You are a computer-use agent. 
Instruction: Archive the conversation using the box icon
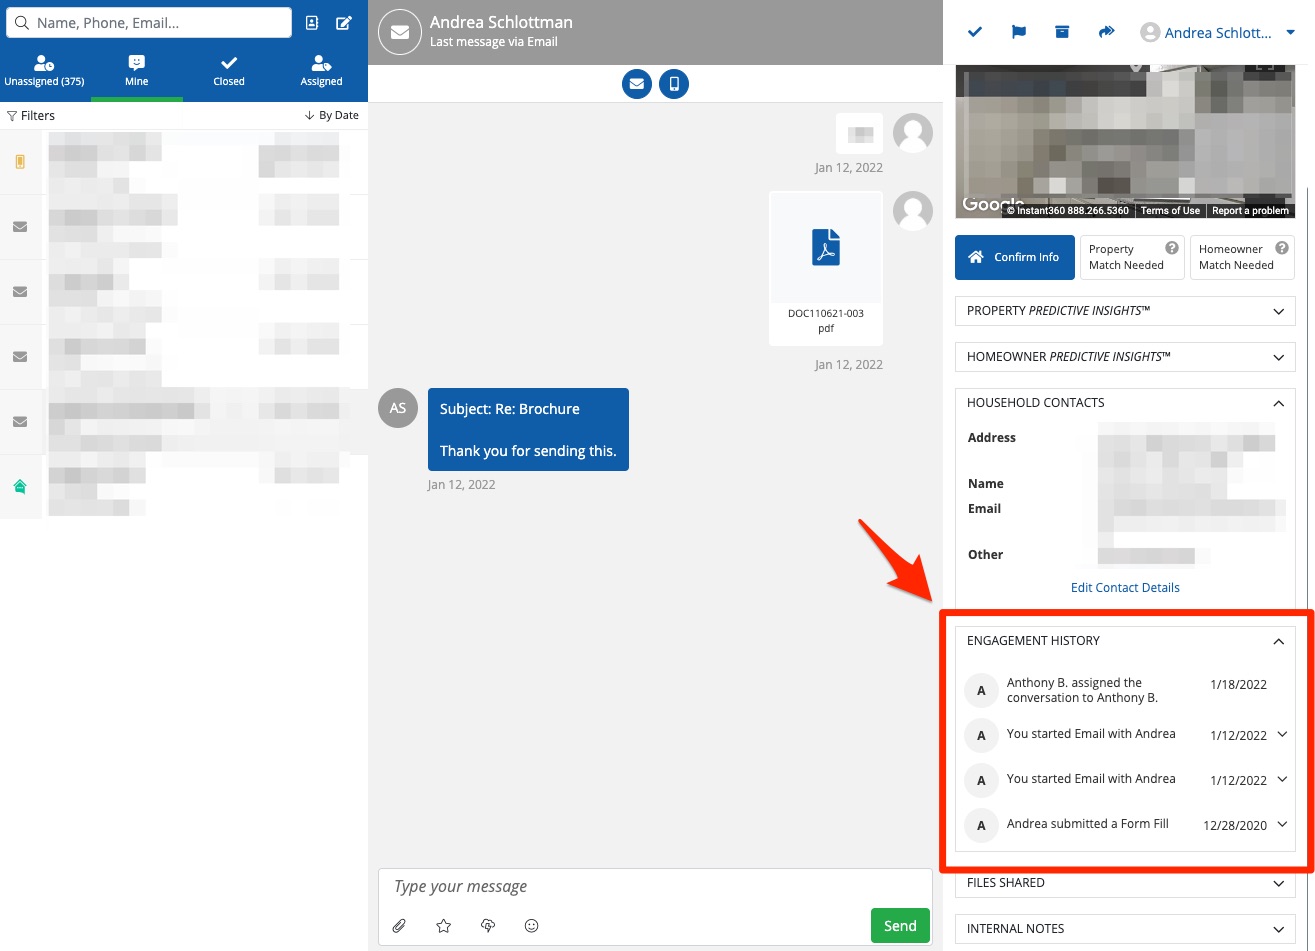tap(1062, 32)
